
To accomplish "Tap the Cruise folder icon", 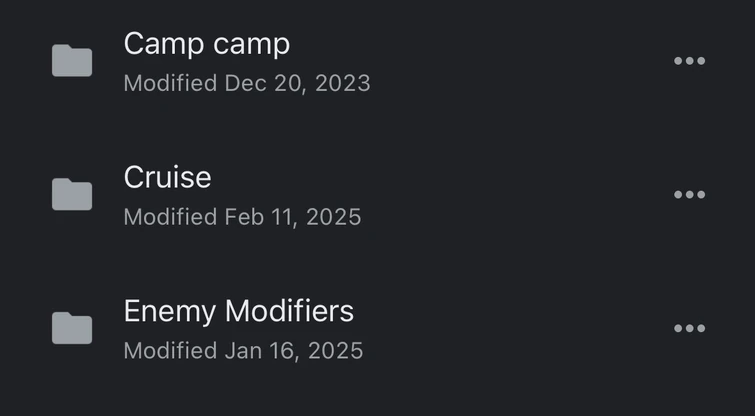I will [x=72, y=194].
